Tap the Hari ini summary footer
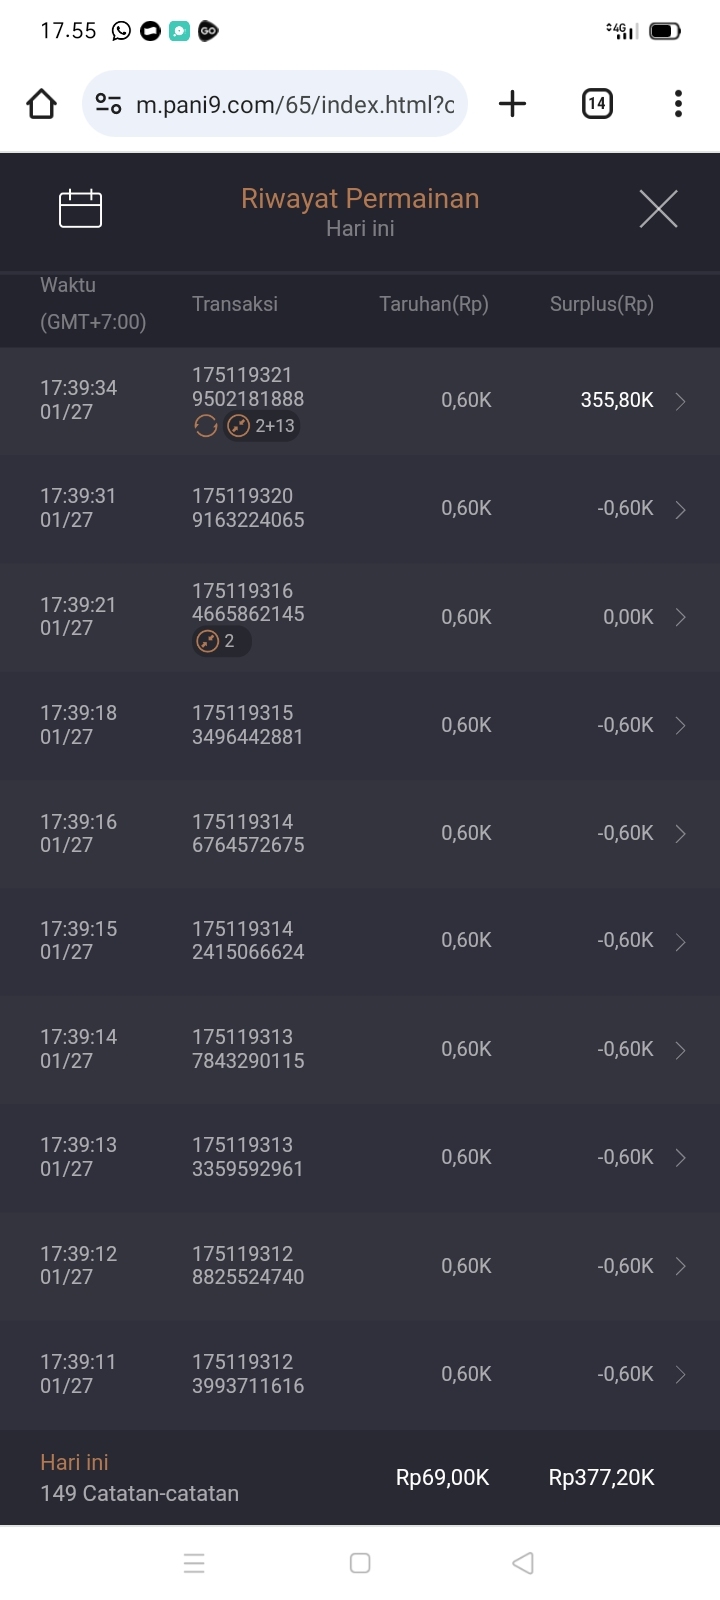 click(x=360, y=1477)
